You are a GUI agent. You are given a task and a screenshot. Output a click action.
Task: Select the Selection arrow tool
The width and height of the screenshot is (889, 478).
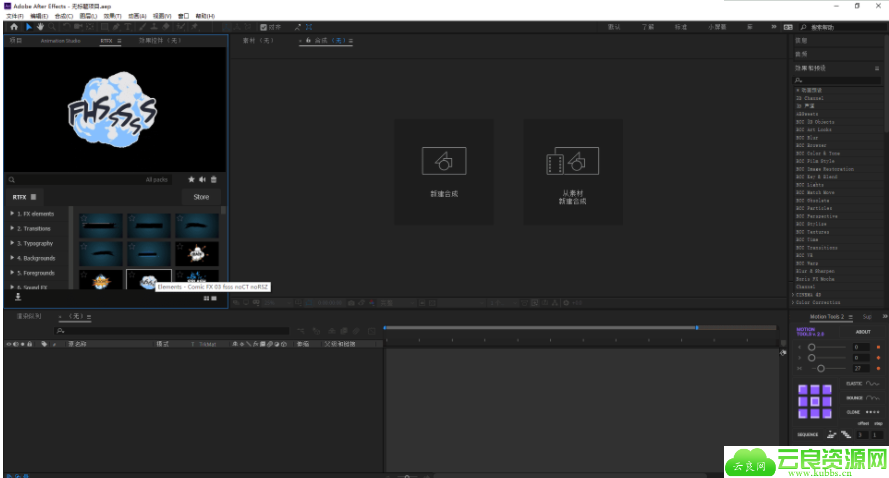coord(28,27)
